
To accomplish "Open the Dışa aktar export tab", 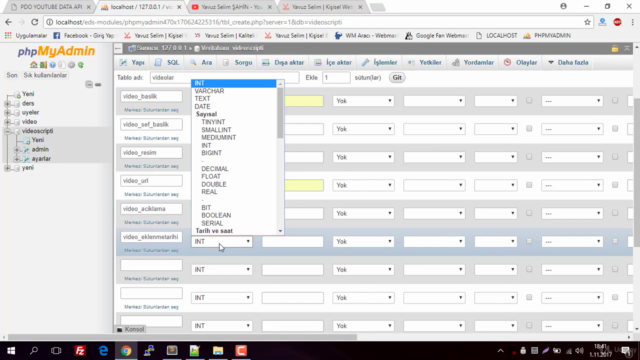I will [x=283, y=62].
